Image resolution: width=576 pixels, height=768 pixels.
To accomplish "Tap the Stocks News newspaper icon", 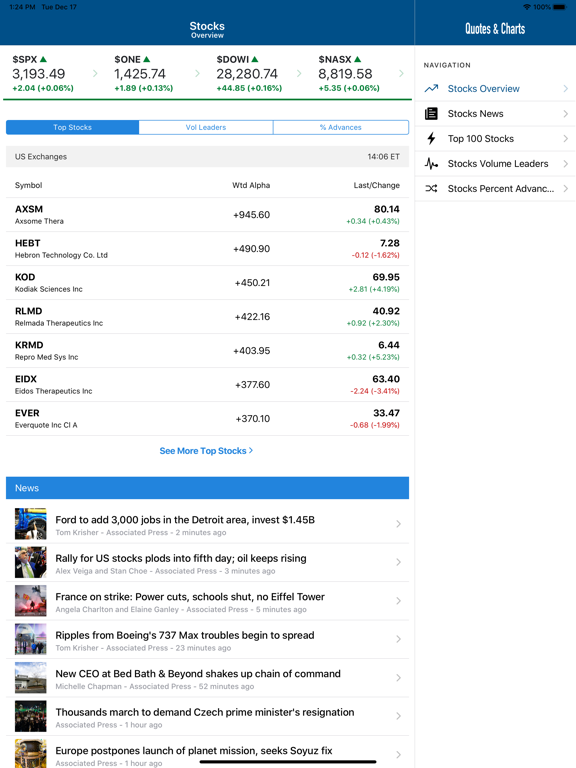I will (x=431, y=114).
